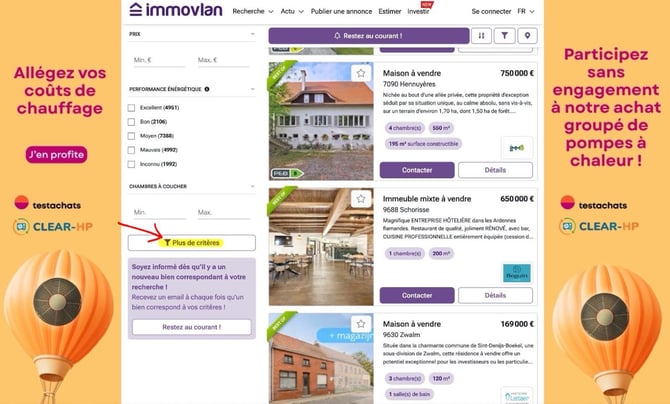Check the Excellent energy performance box
The width and height of the screenshot is (670, 404).
point(131,108)
